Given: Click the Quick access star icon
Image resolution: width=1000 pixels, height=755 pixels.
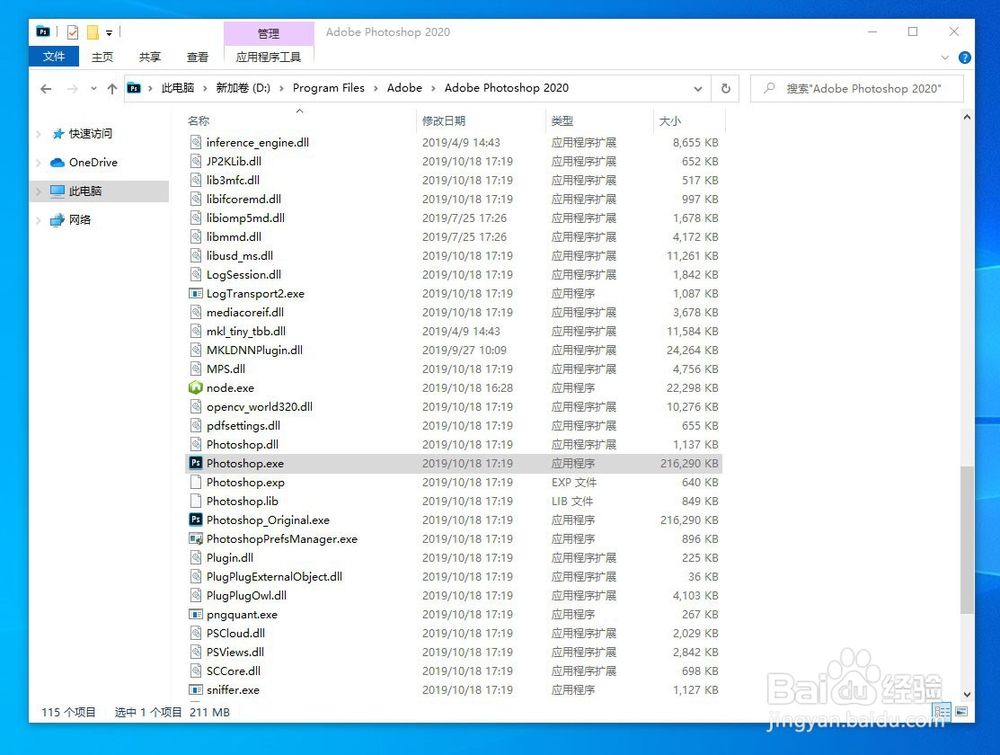Looking at the screenshot, I should point(58,133).
